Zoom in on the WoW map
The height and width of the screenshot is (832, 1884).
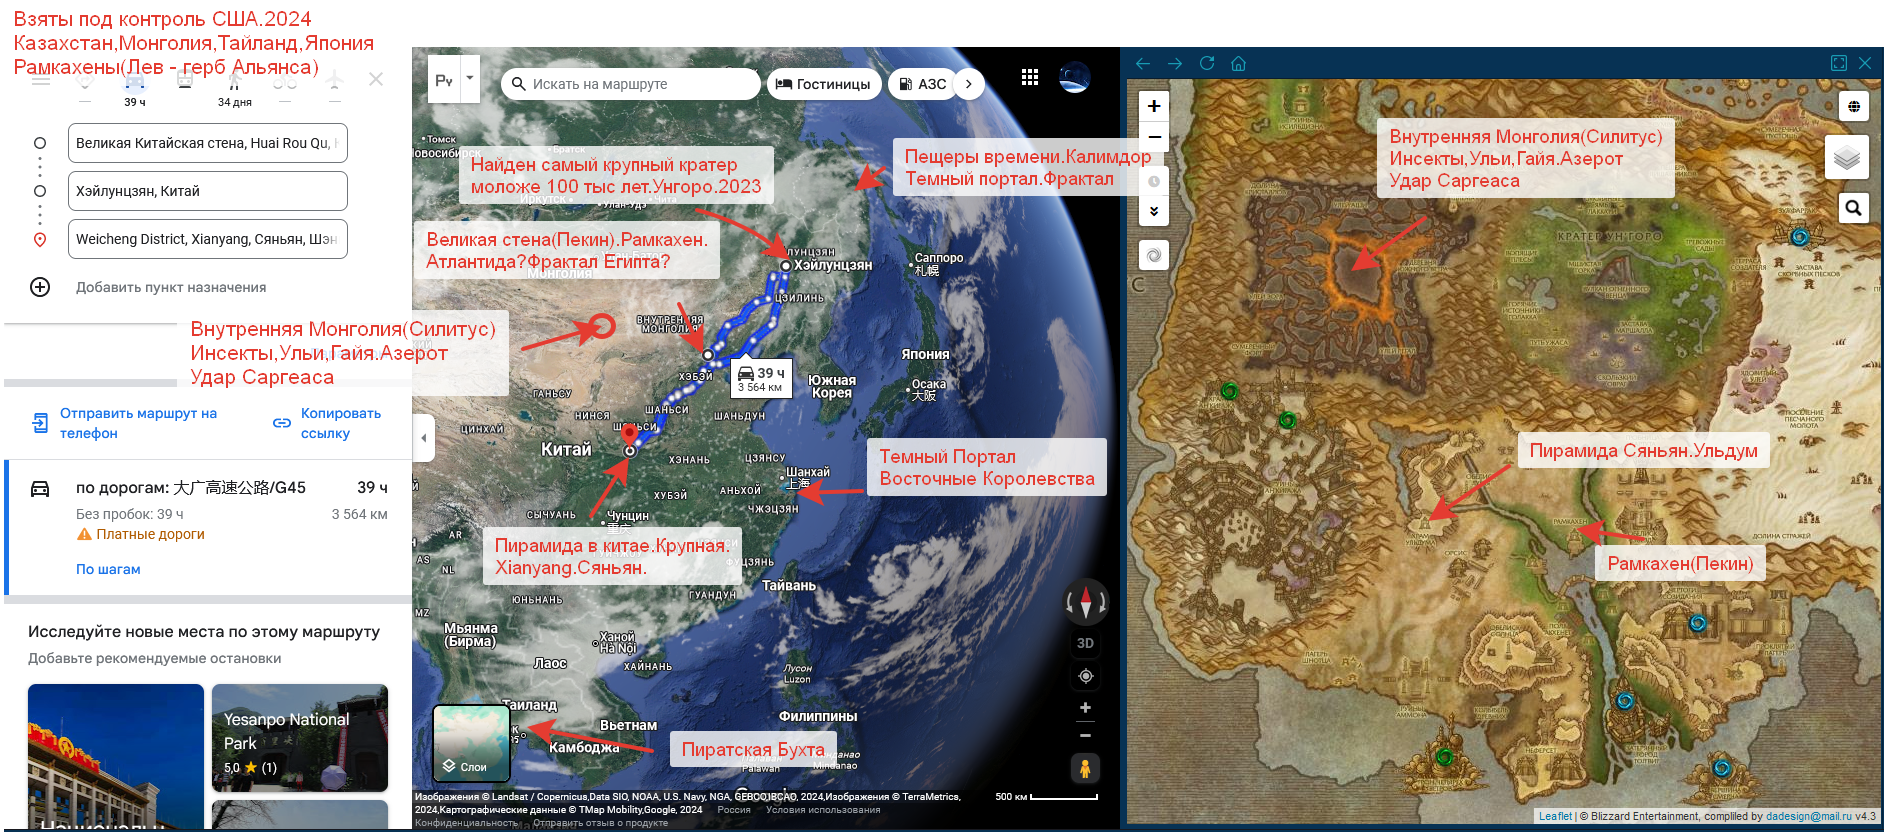coord(1154,106)
